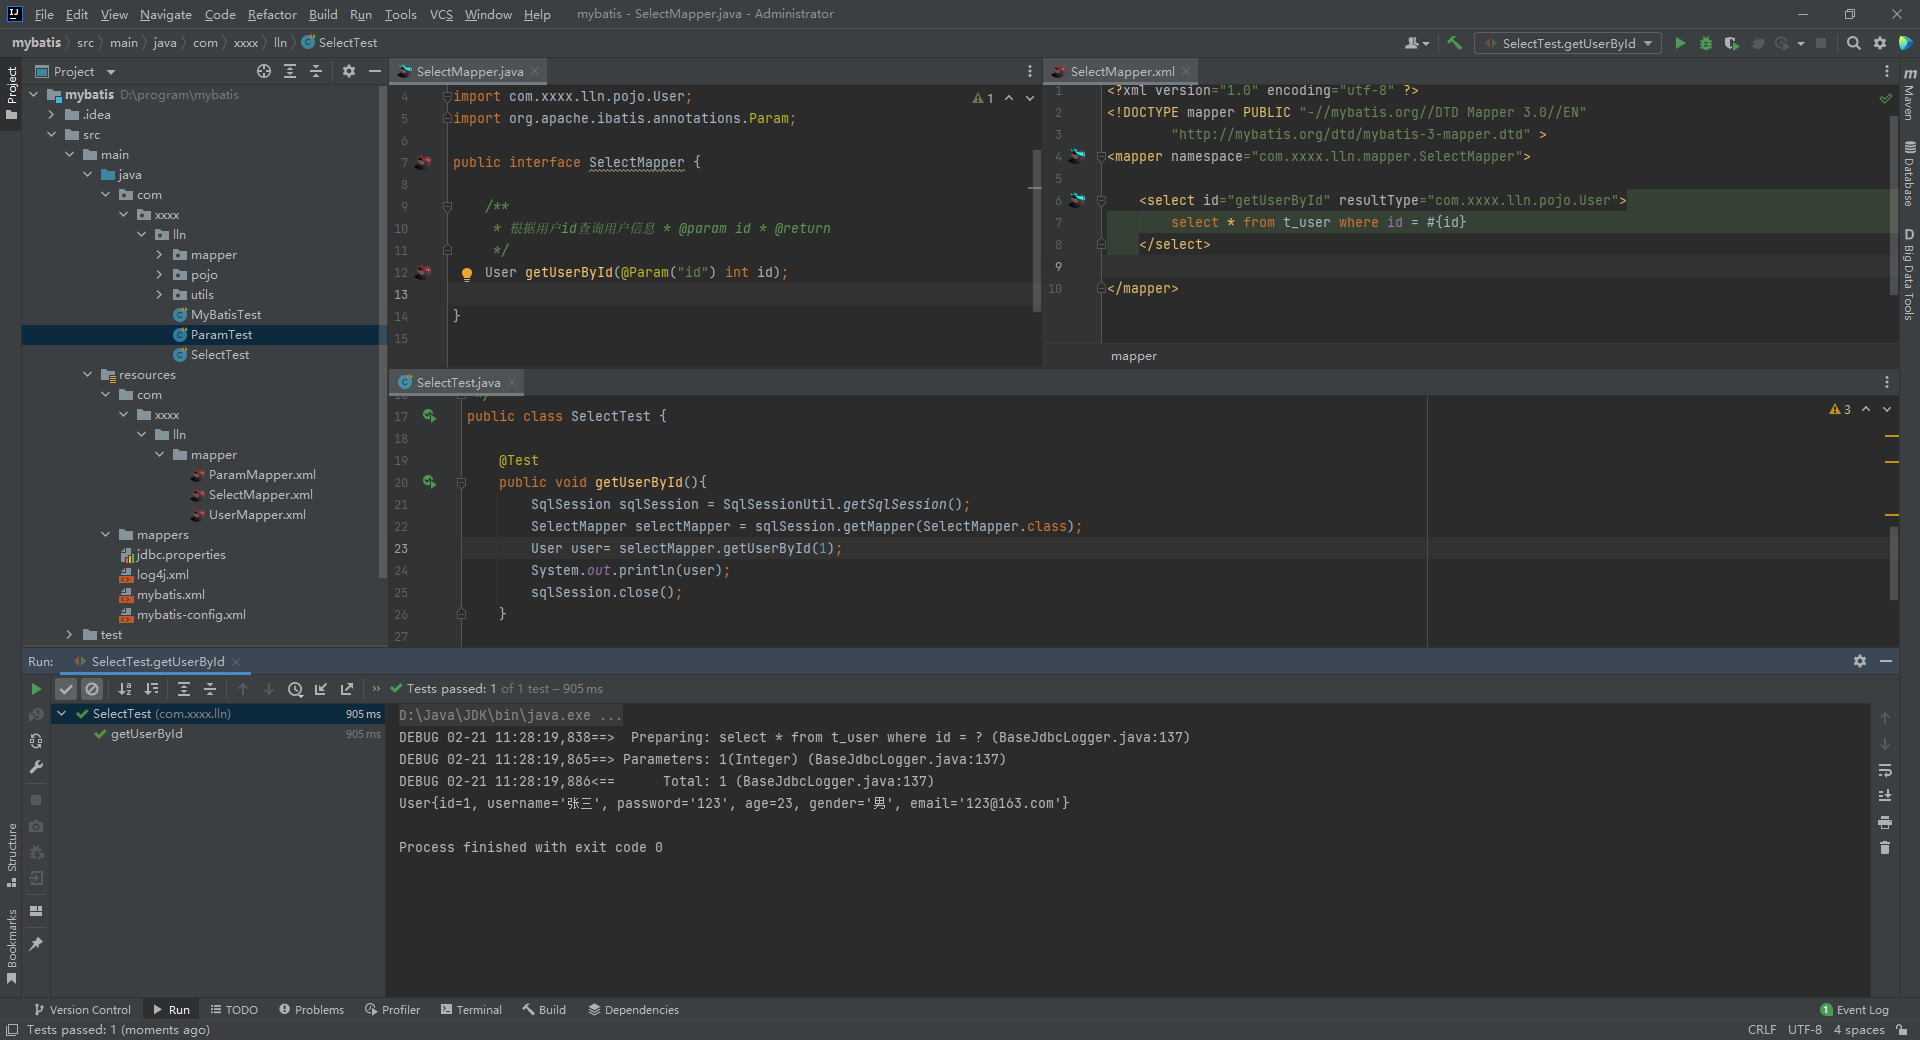Open the Event Log
Image resolution: width=1920 pixels, height=1040 pixels.
click(1855, 1010)
